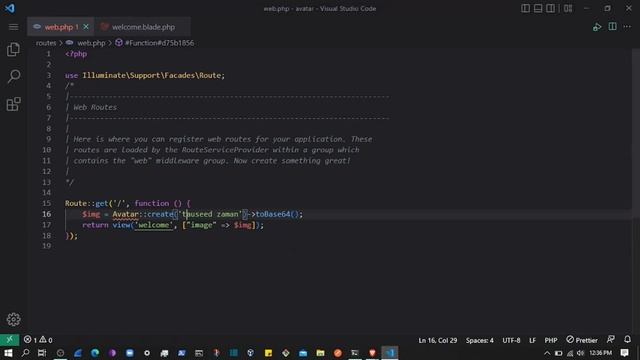Open the volume control in system tray
This screenshot has width=640, height=360.
580,353
